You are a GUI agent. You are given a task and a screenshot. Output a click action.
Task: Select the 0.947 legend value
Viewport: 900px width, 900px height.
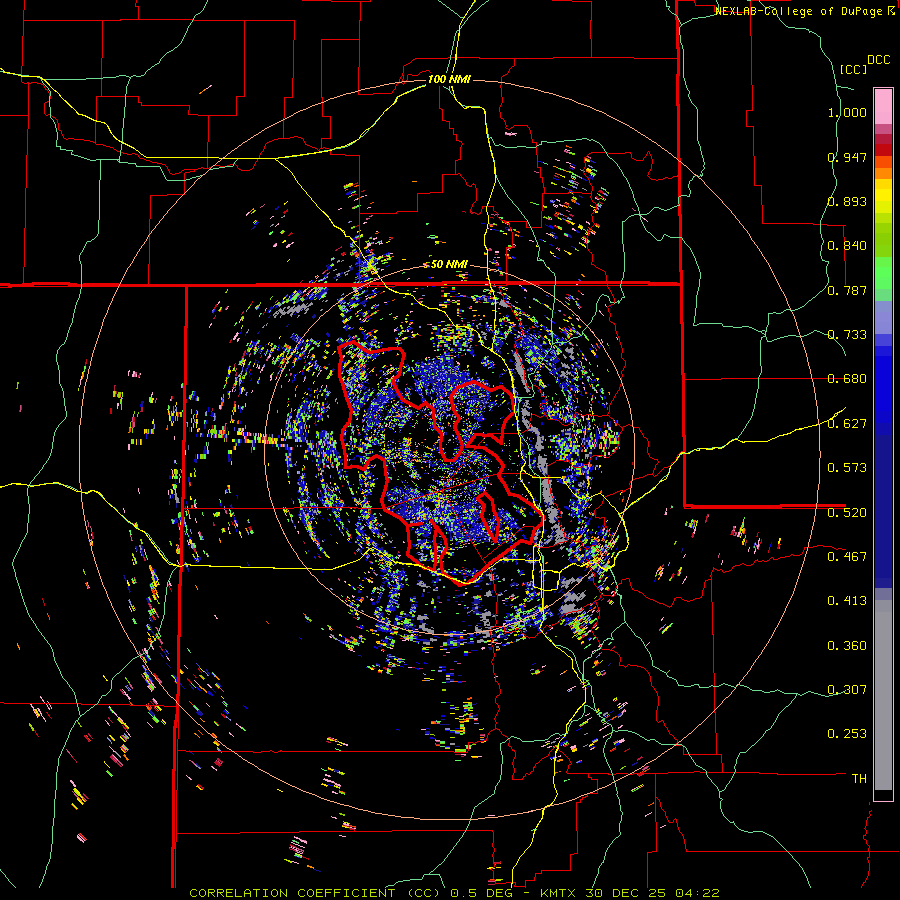847,157
